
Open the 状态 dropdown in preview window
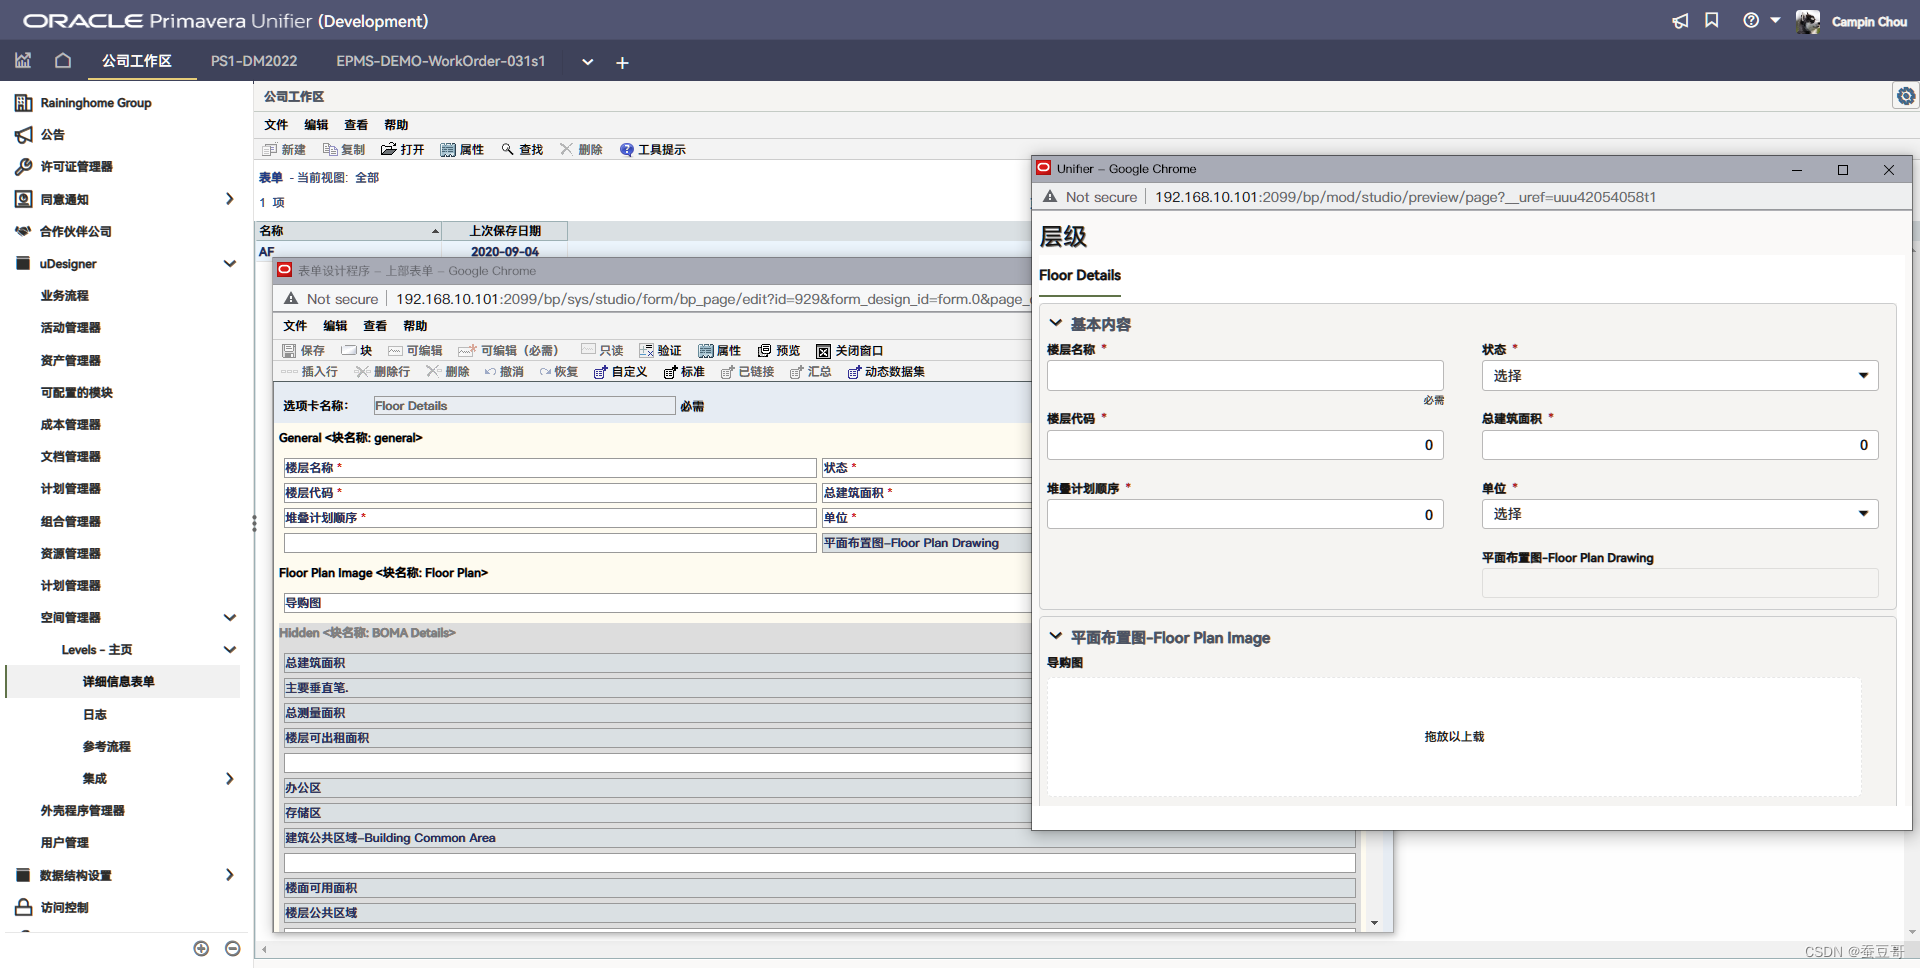(x=1680, y=376)
